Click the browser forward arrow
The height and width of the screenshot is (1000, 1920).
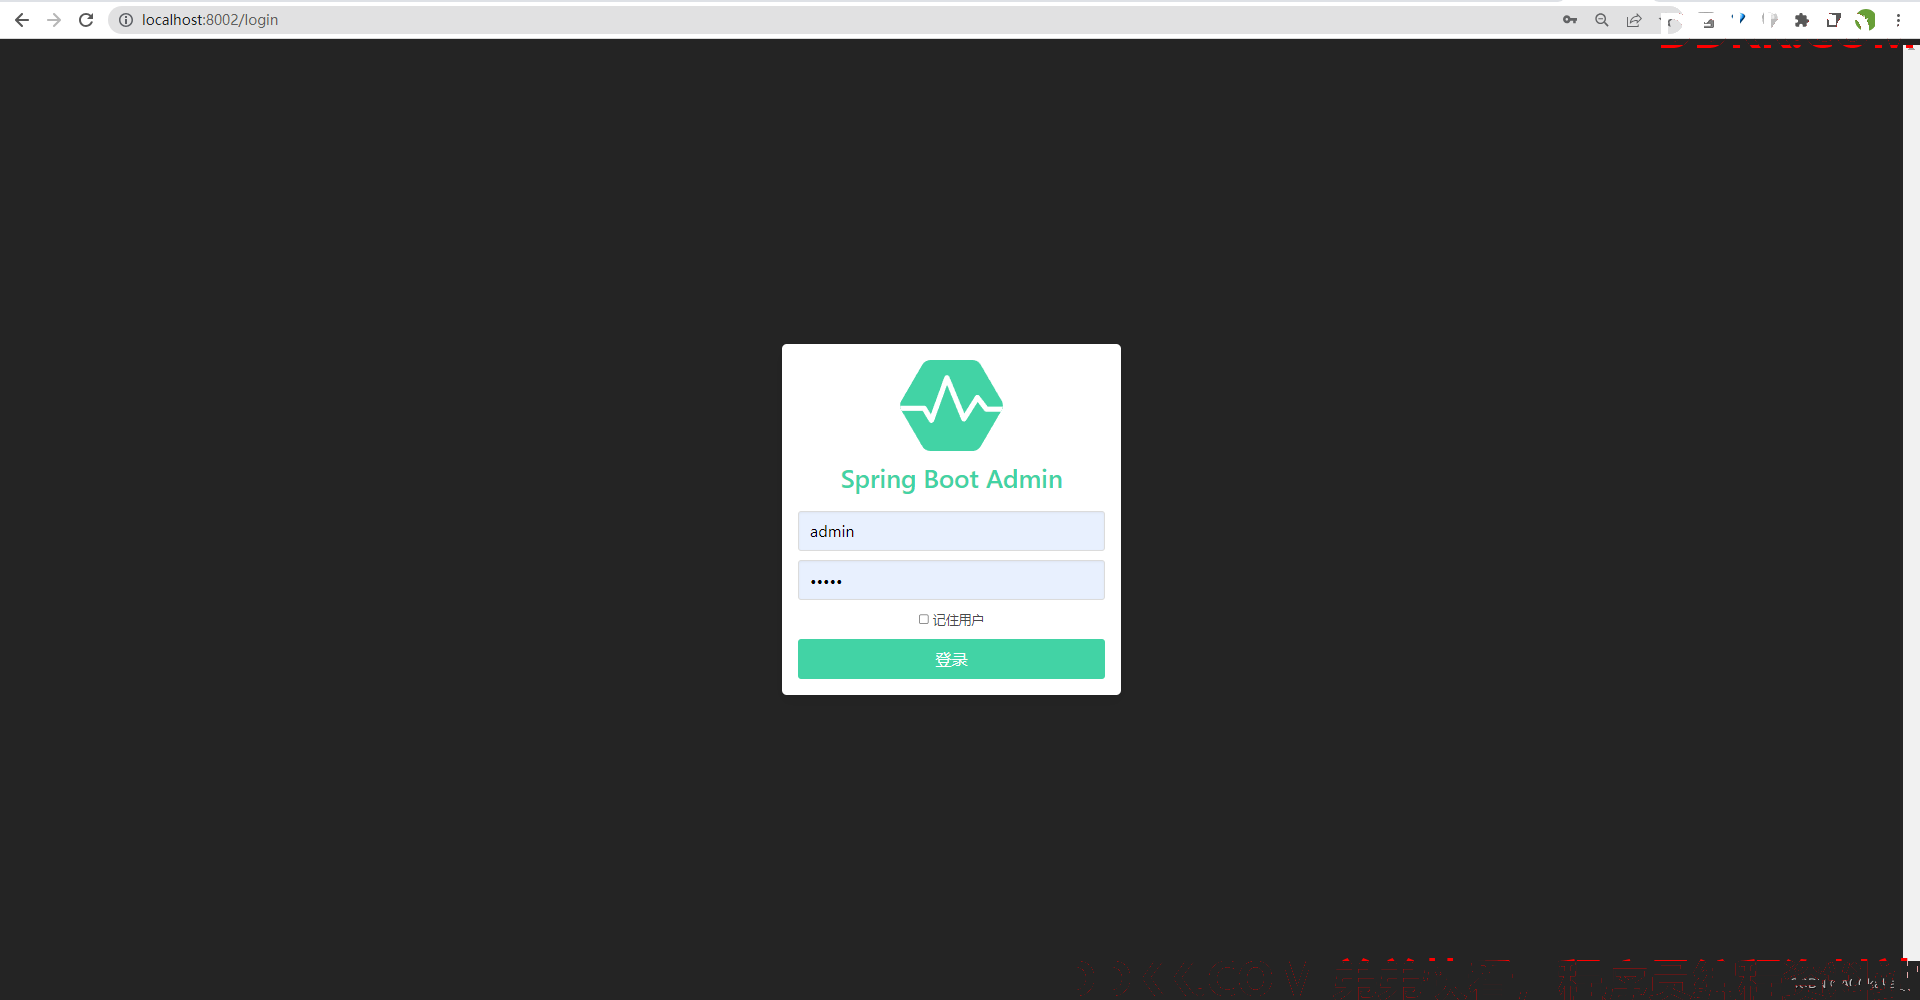pyautogui.click(x=54, y=20)
